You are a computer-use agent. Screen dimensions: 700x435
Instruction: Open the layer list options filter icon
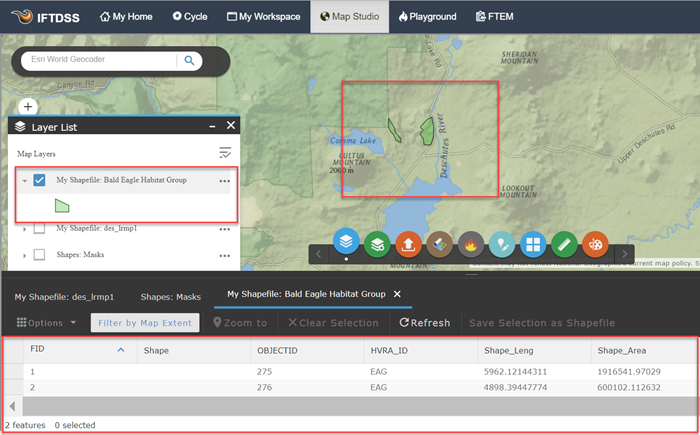tap(225, 153)
